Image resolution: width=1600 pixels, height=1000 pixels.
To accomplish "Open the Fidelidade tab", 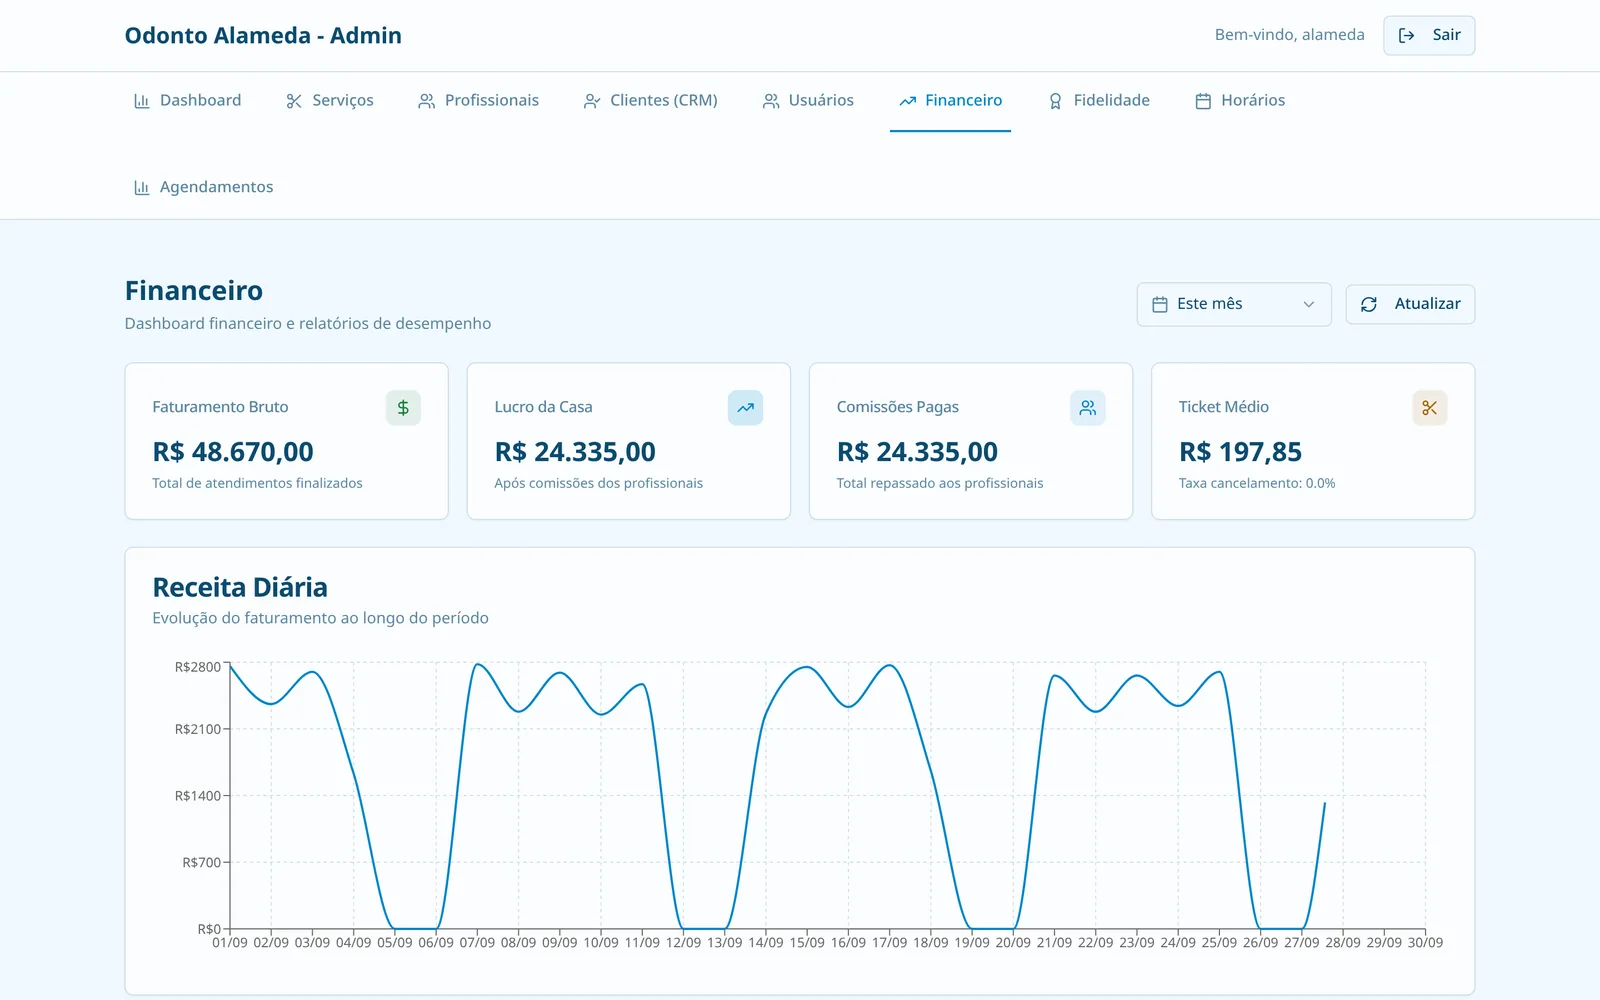I will [1098, 100].
